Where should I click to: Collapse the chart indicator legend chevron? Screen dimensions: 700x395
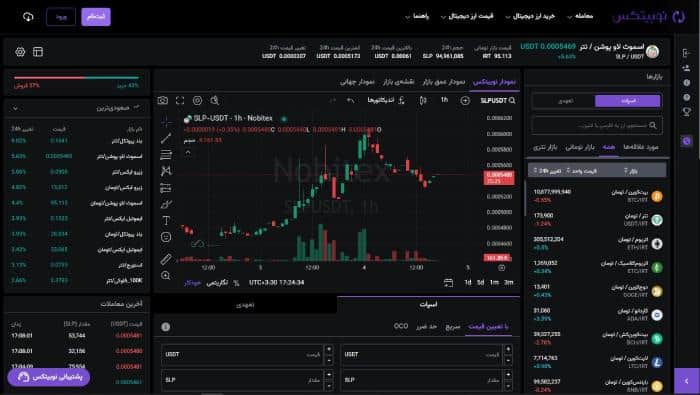[x=188, y=153]
